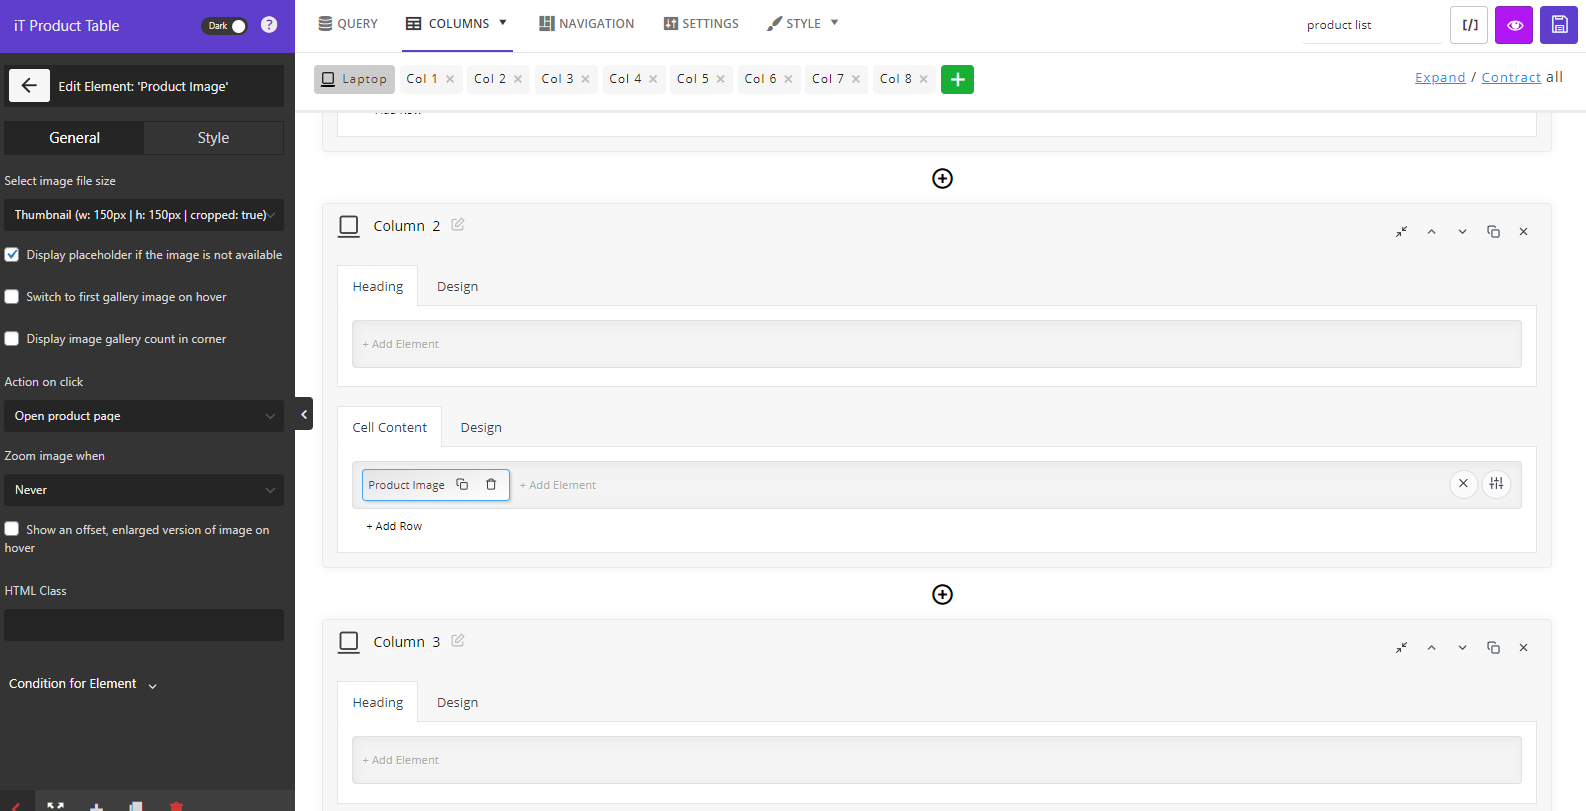The width and height of the screenshot is (1586, 811).
Task: Jump to the Col 2 tab
Action: (490, 79)
